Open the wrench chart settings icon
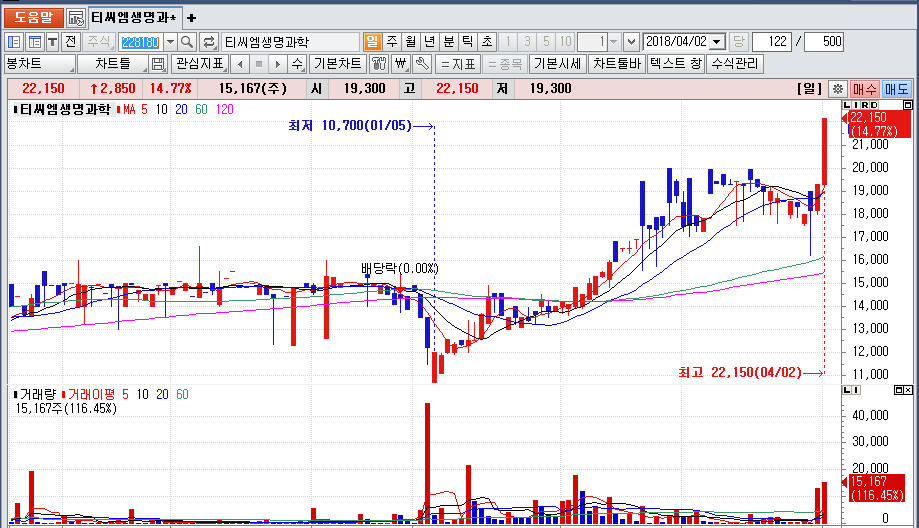 pyautogui.click(x=421, y=63)
